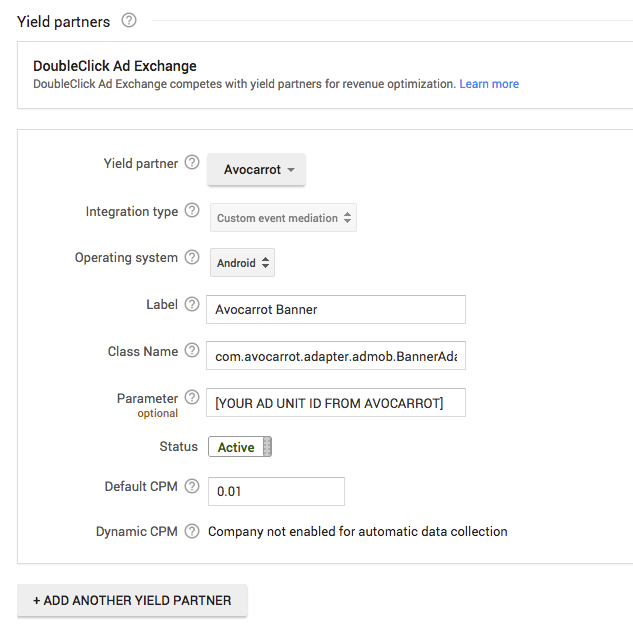Click help icon beside Parameter
Viewport: 633px width, 634px height.
point(192,398)
